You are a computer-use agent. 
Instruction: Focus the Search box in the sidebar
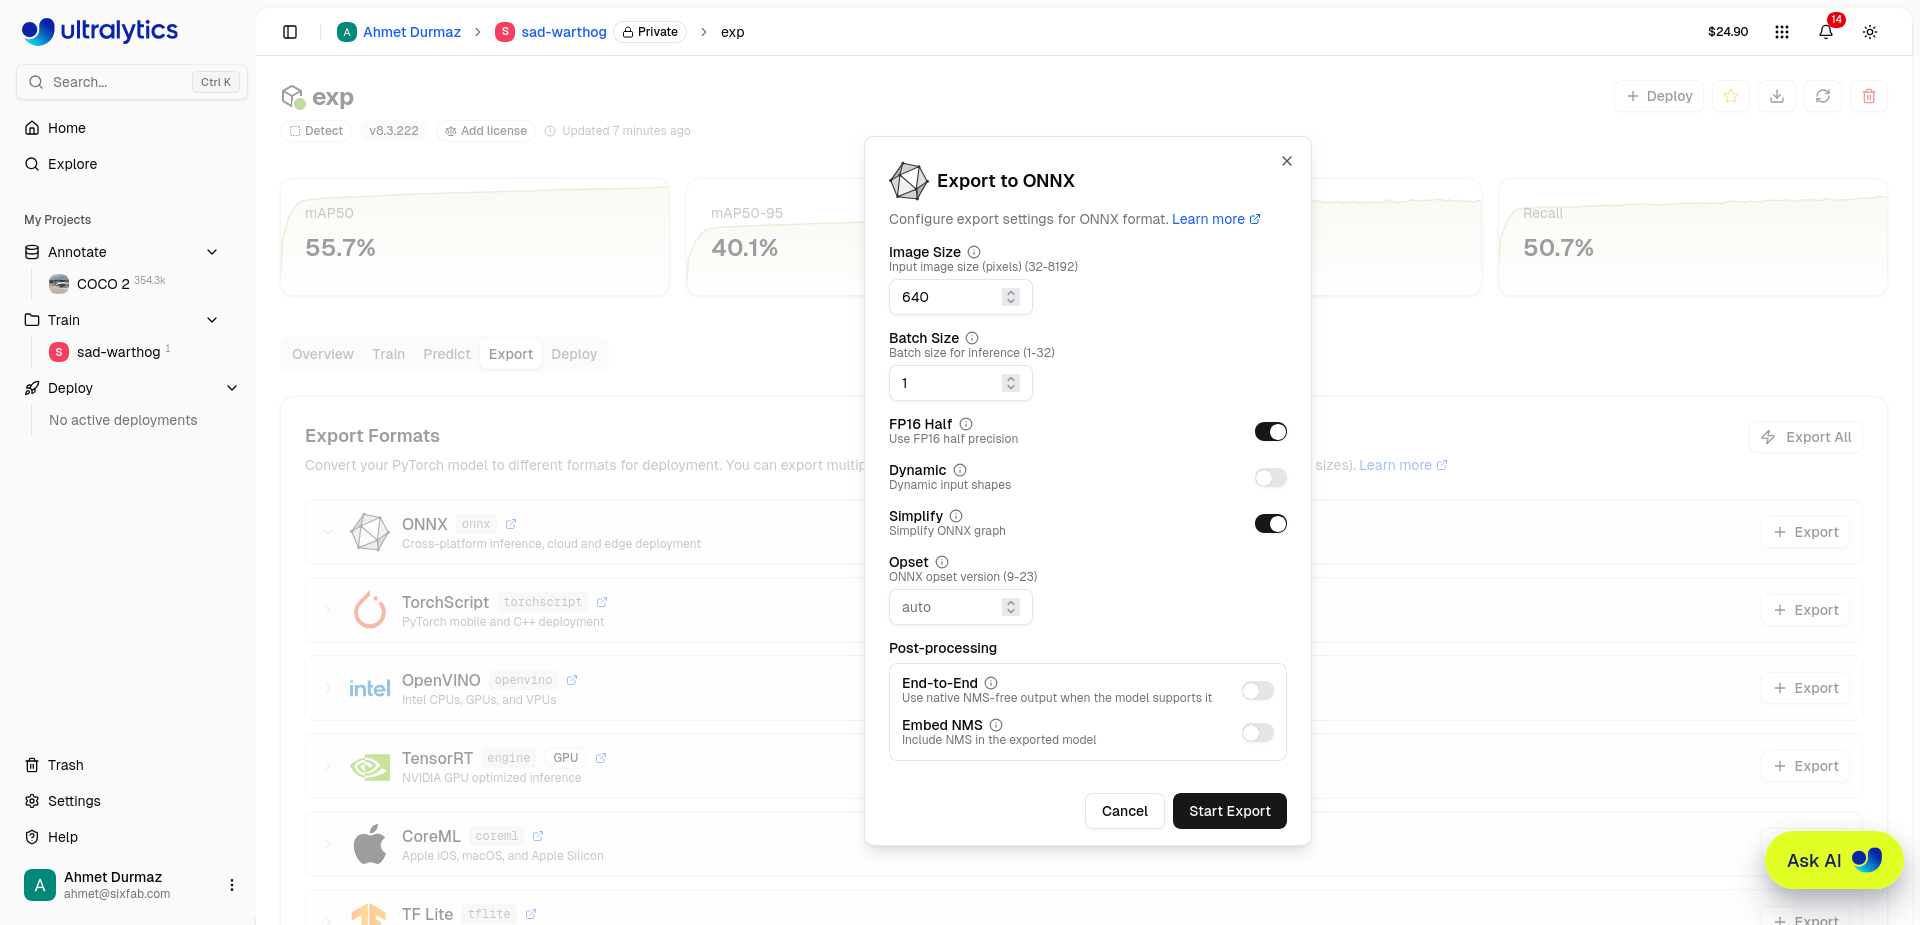pyautogui.click(x=132, y=82)
